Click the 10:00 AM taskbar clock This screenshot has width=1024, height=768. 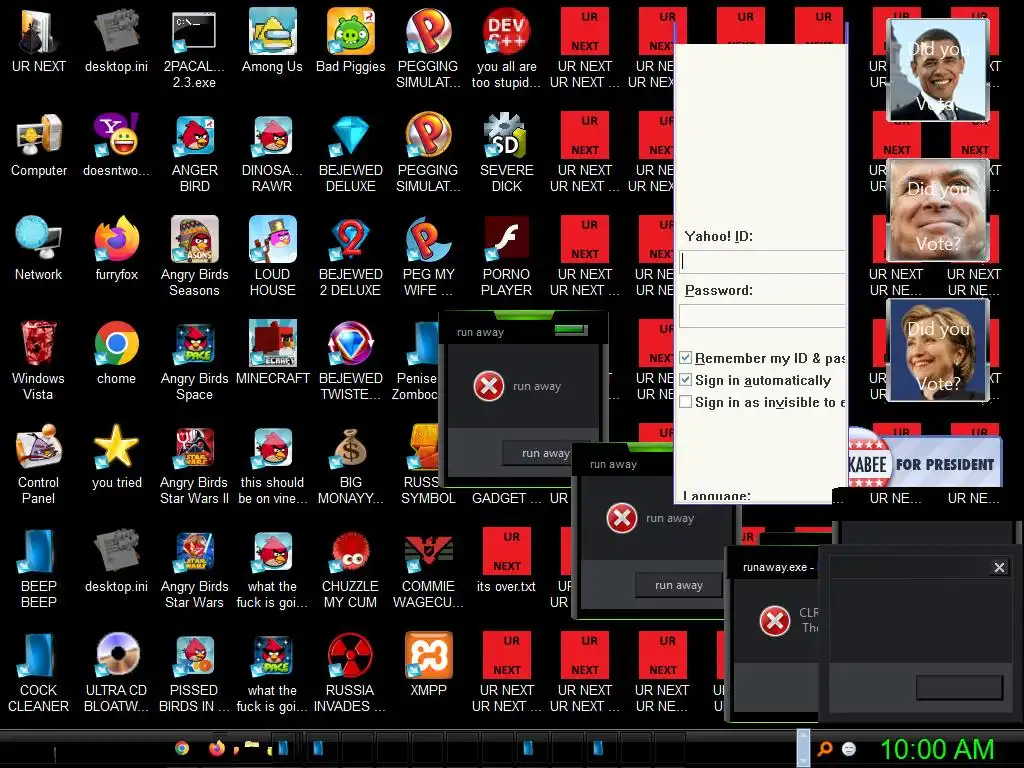pyautogui.click(x=937, y=749)
